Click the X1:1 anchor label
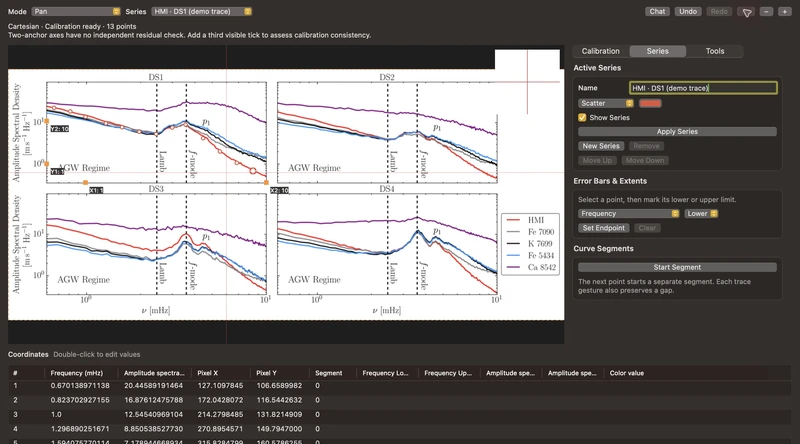Viewport: 800px width, 444px height. tap(96, 190)
